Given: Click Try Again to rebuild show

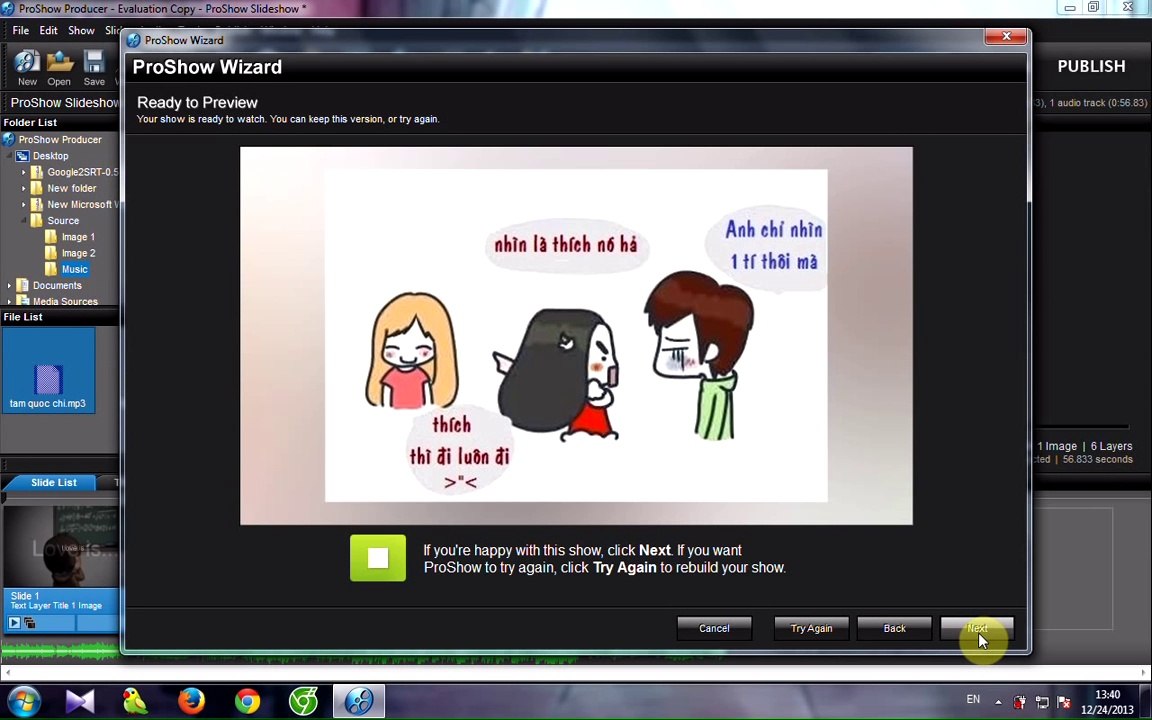Looking at the screenshot, I should point(811,628).
